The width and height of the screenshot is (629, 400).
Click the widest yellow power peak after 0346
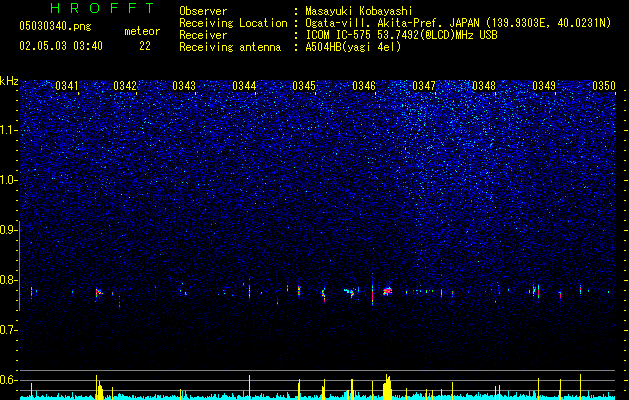(387, 387)
